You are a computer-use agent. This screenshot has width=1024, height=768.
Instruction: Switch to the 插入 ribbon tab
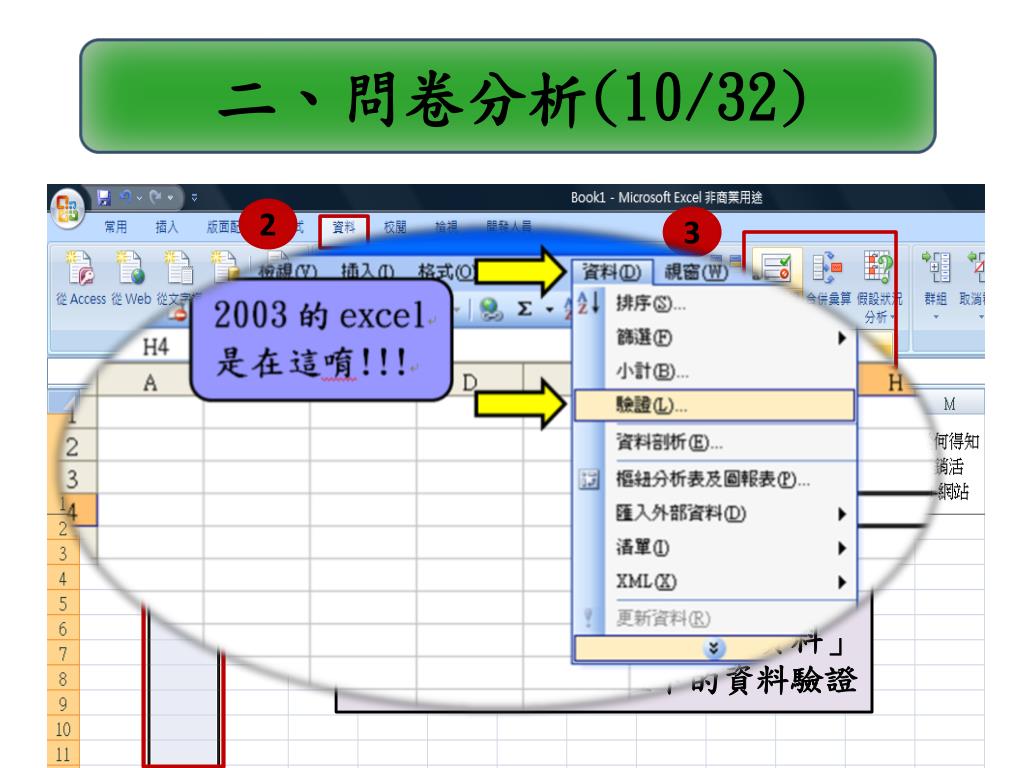167,227
